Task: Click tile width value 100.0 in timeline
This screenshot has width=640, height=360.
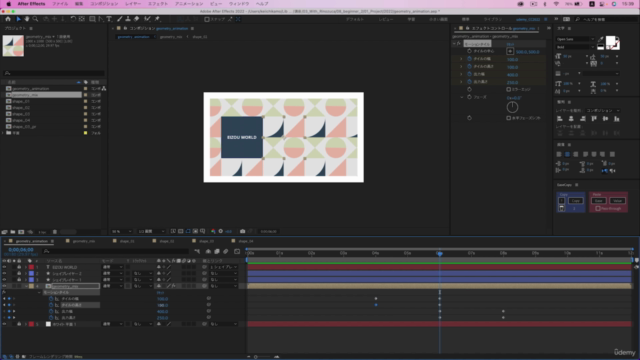Action: coord(162,299)
